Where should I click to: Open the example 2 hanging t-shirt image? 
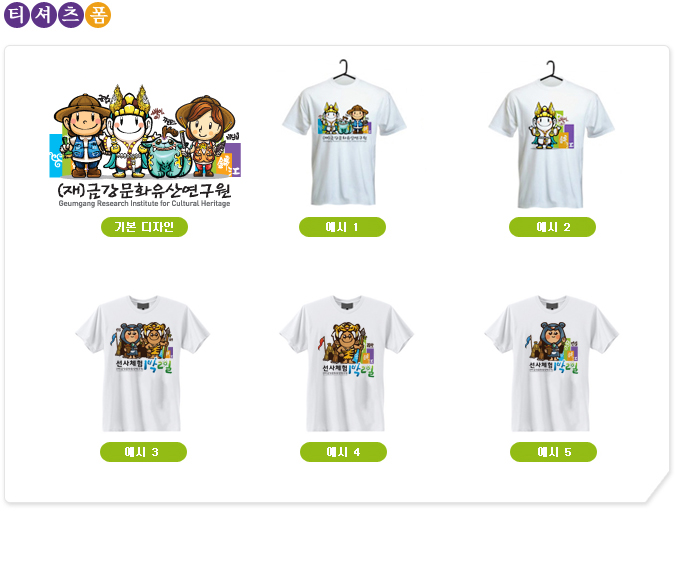pyautogui.click(x=551, y=134)
